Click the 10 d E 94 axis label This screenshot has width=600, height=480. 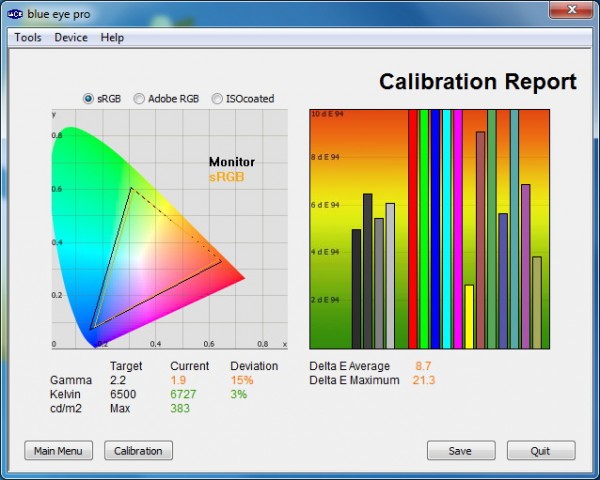pyautogui.click(x=328, y=114)
